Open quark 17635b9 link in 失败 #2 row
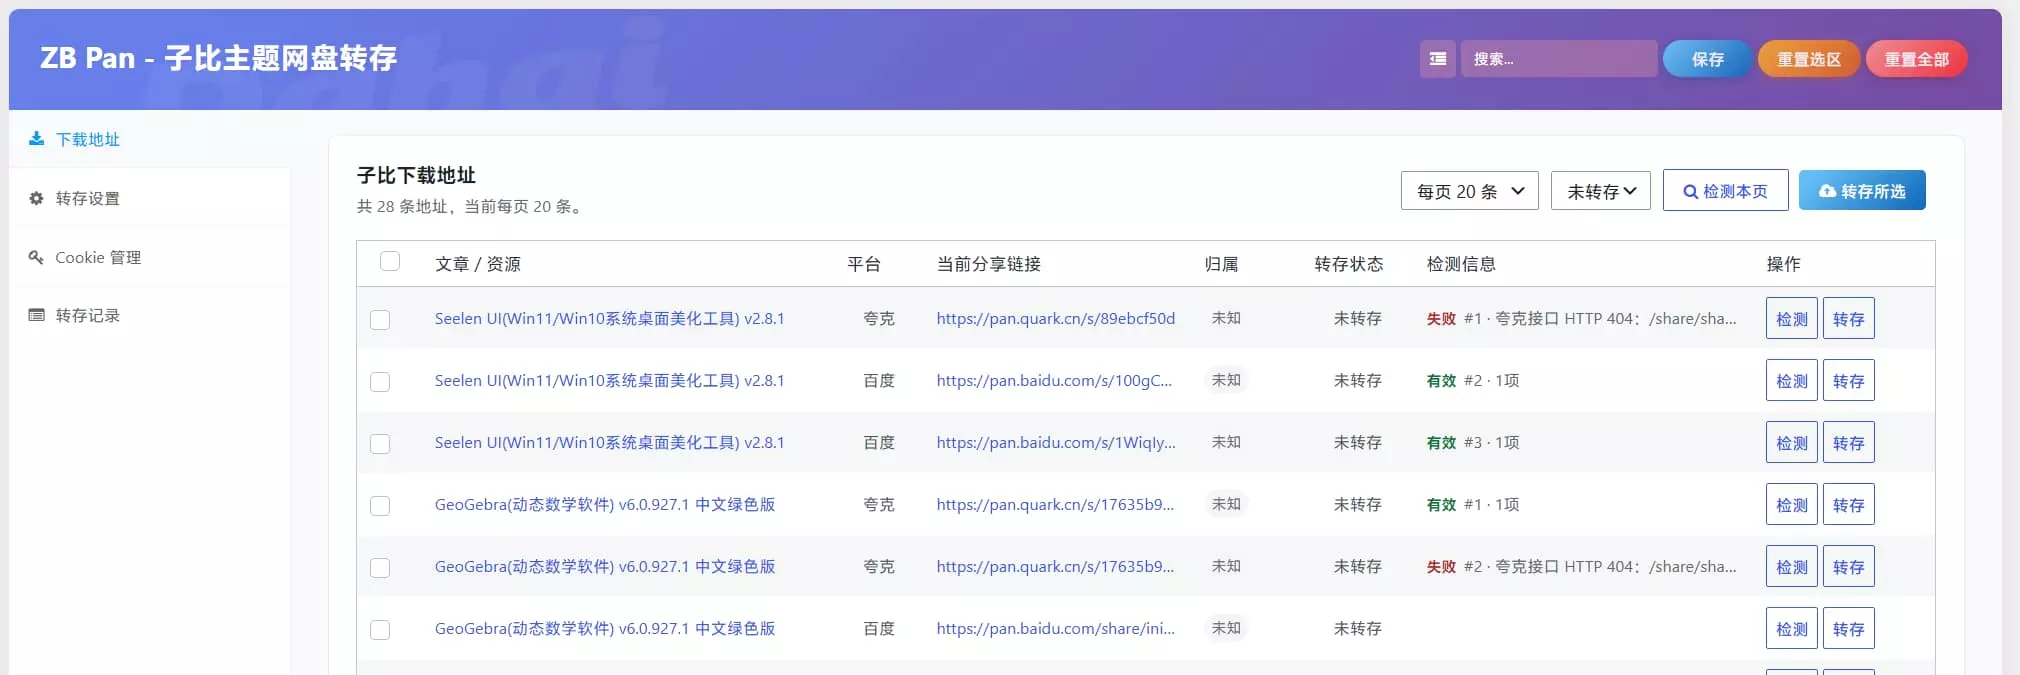This screenshot has width=2020, height=675. pos(1055,566)
